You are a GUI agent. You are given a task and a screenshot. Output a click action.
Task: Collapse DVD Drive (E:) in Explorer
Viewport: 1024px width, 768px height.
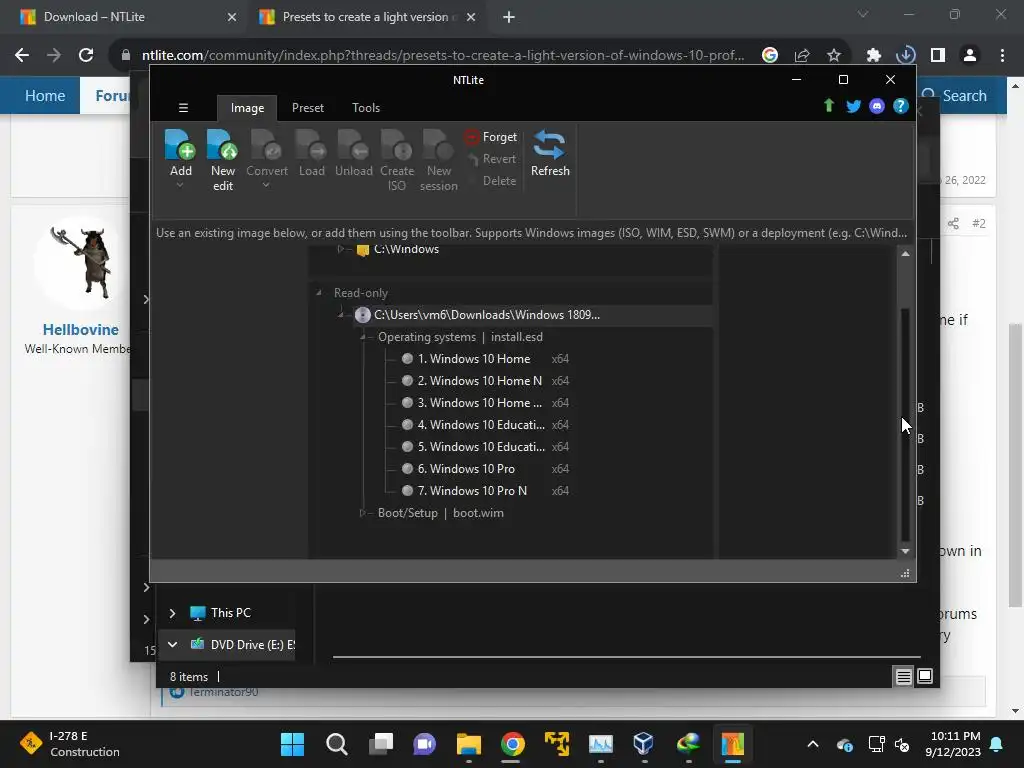point(172,645)
